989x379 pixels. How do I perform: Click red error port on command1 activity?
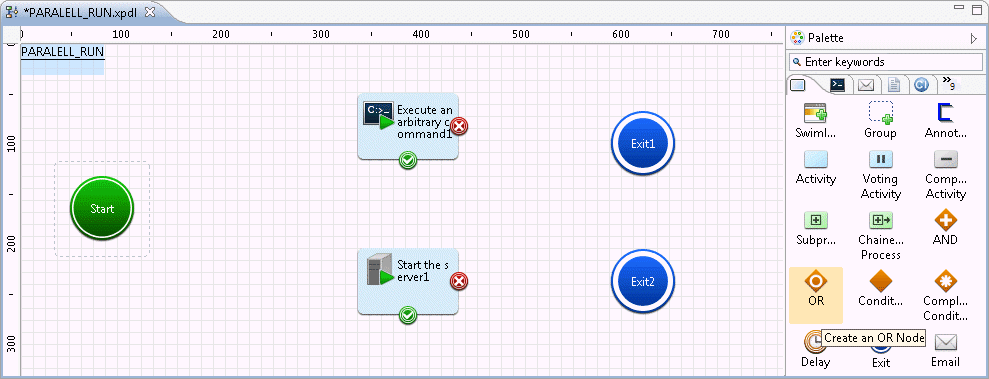click(x=459, y=127)
